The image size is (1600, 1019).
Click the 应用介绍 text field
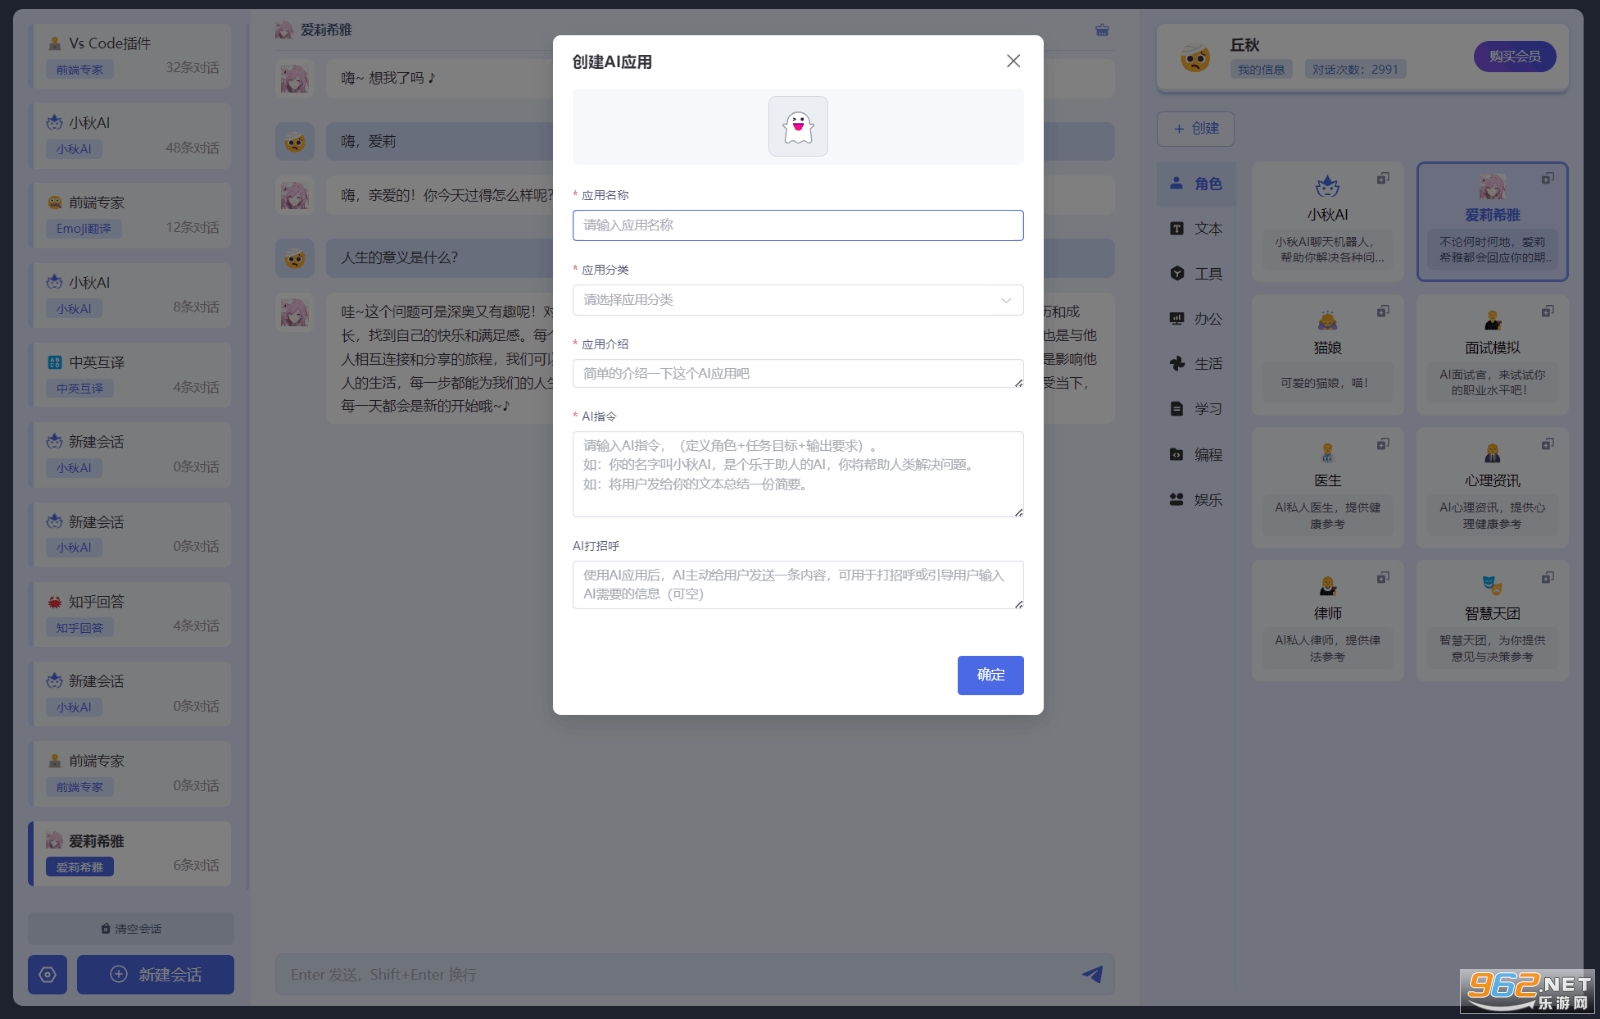coord(797,374)
